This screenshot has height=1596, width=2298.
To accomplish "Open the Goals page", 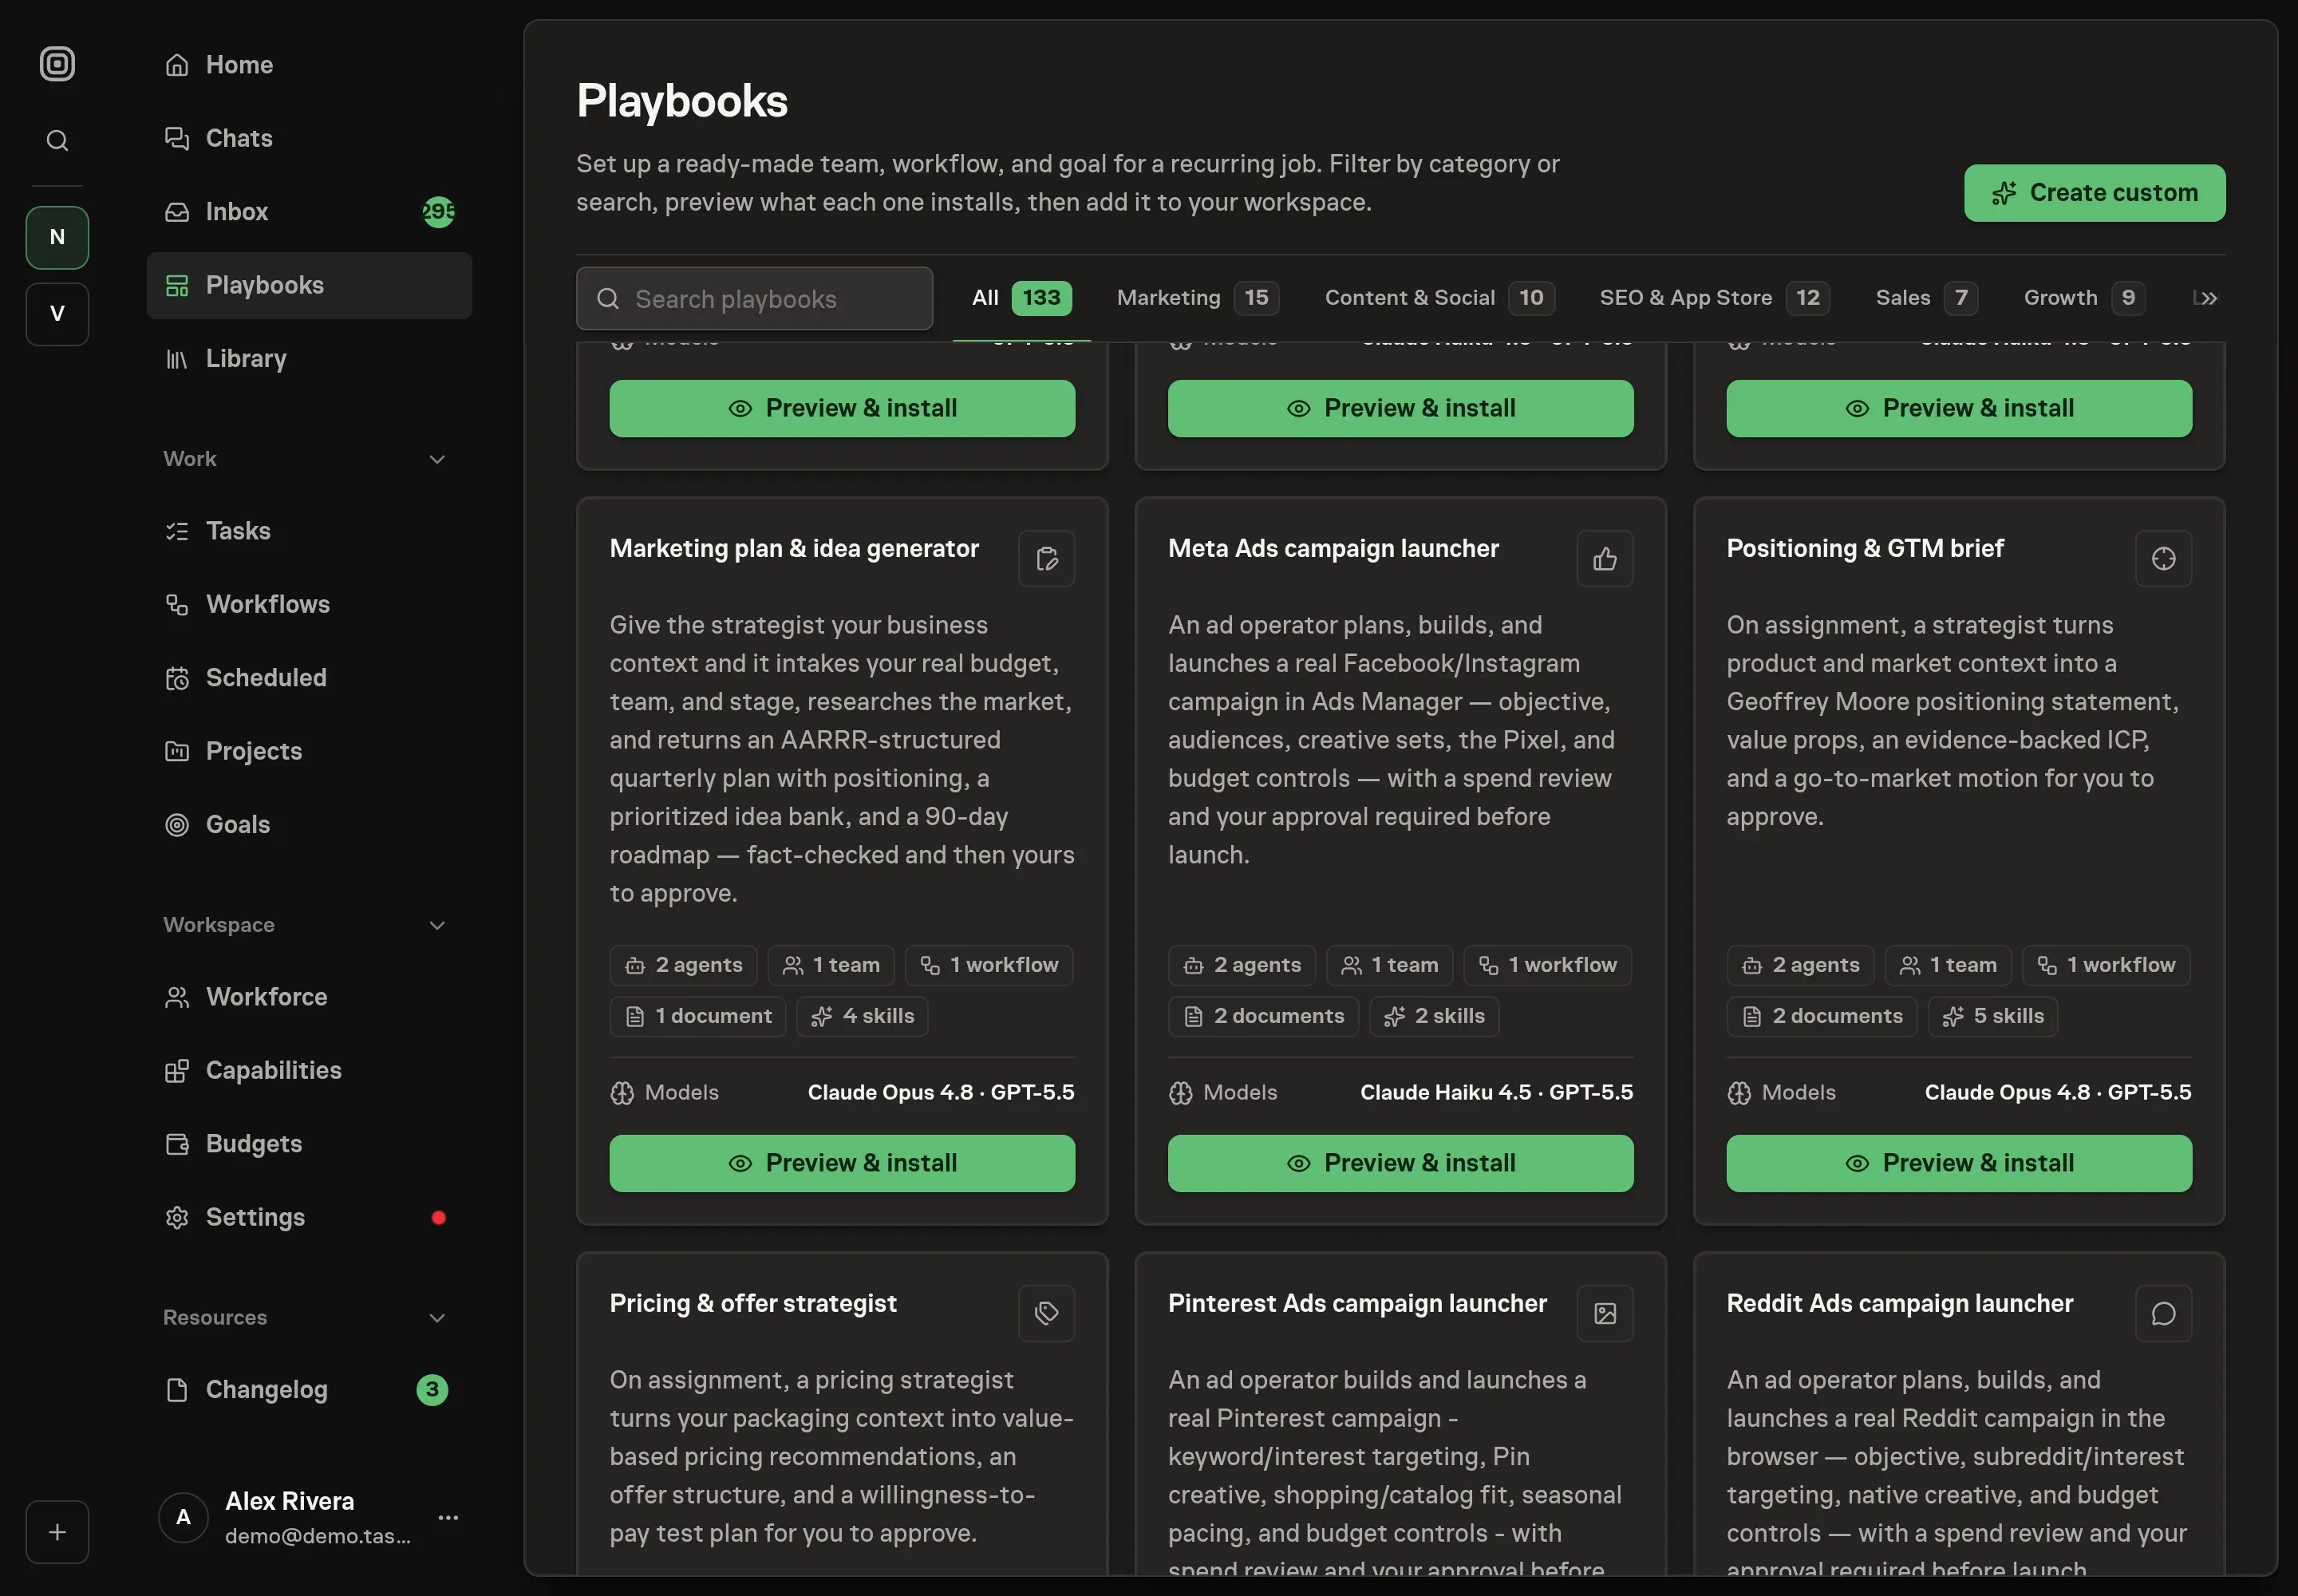I will click(x=309, y=824).
